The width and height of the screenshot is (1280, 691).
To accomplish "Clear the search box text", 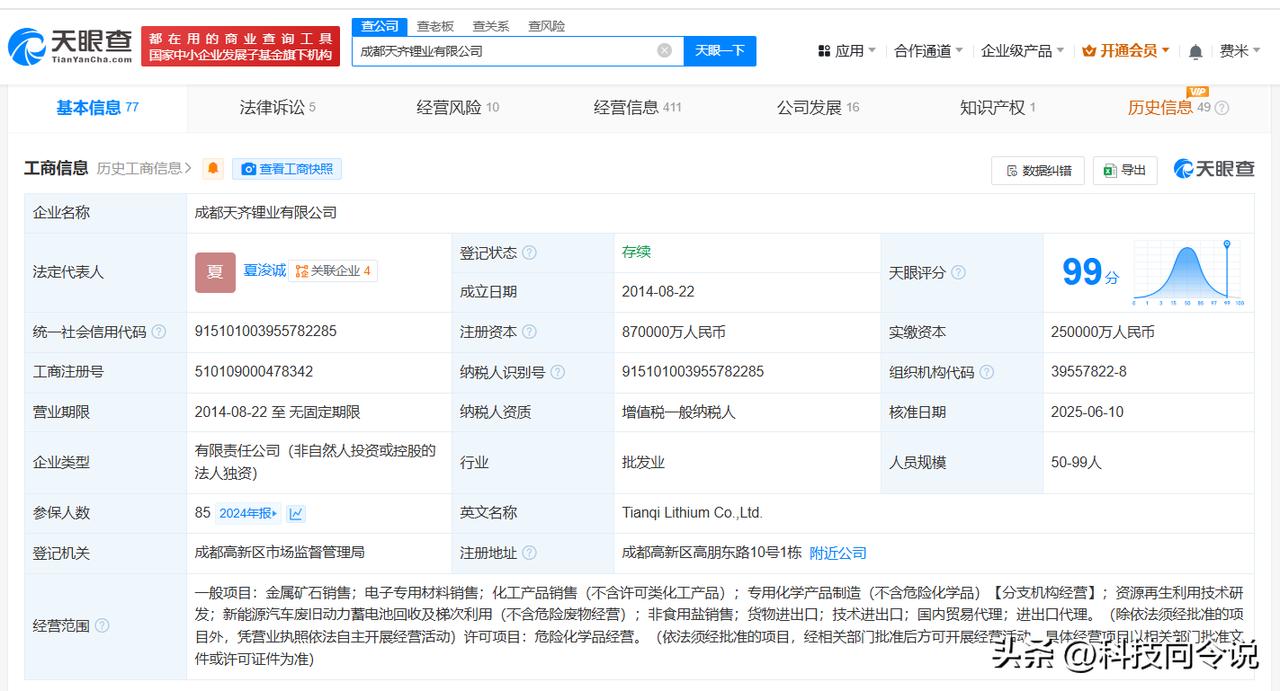I will [664, 50].
